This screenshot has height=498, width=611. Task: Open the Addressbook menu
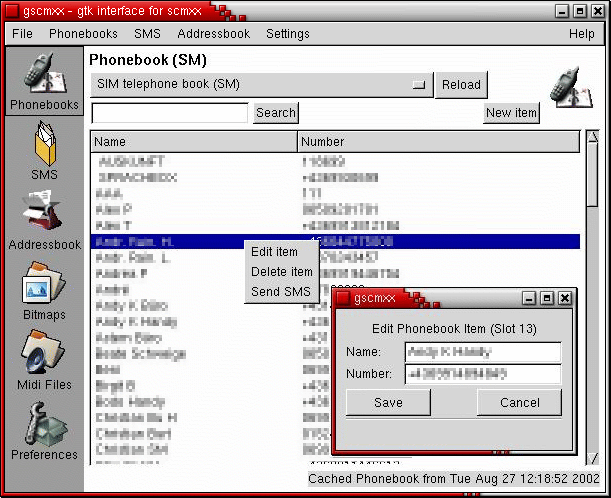coord(214,34)
